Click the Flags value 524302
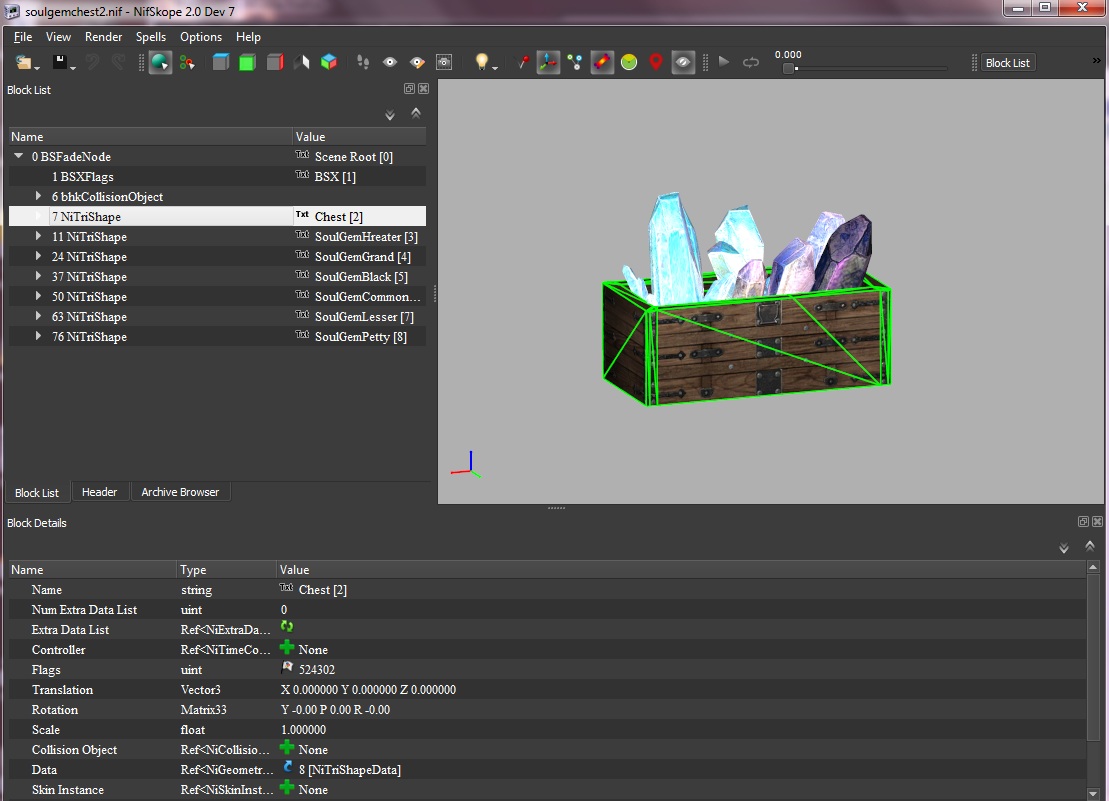 tap(316, 670)
